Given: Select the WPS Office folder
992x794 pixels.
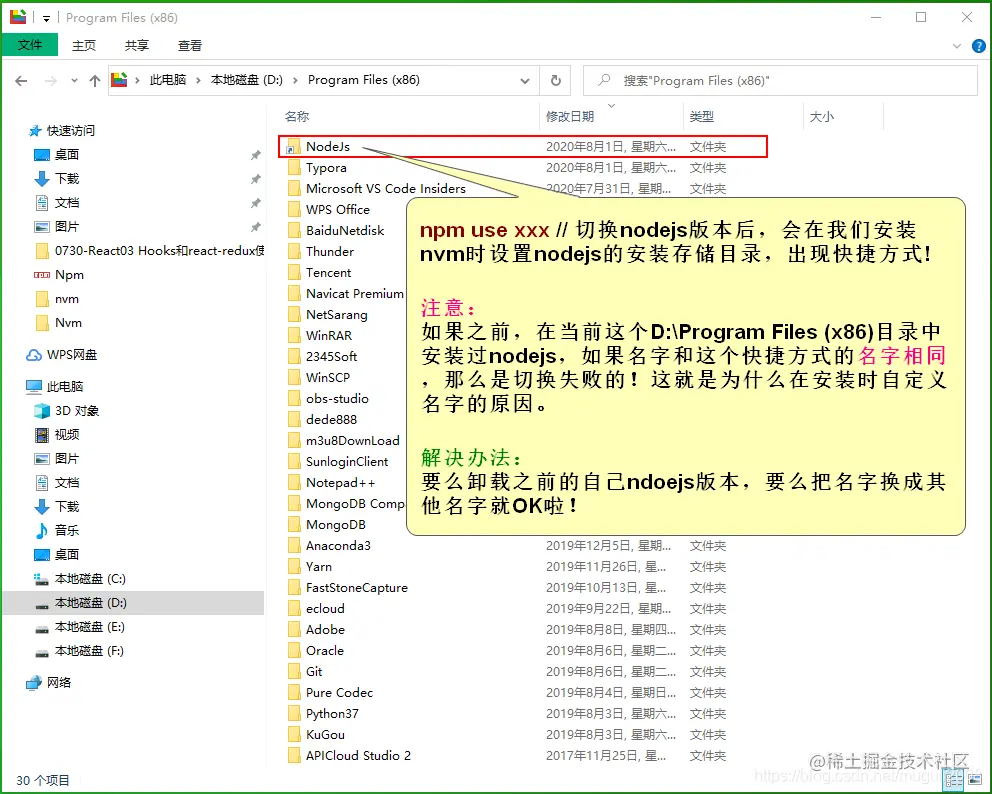Looking at the screenshot, I should click(x=329, y=209).
